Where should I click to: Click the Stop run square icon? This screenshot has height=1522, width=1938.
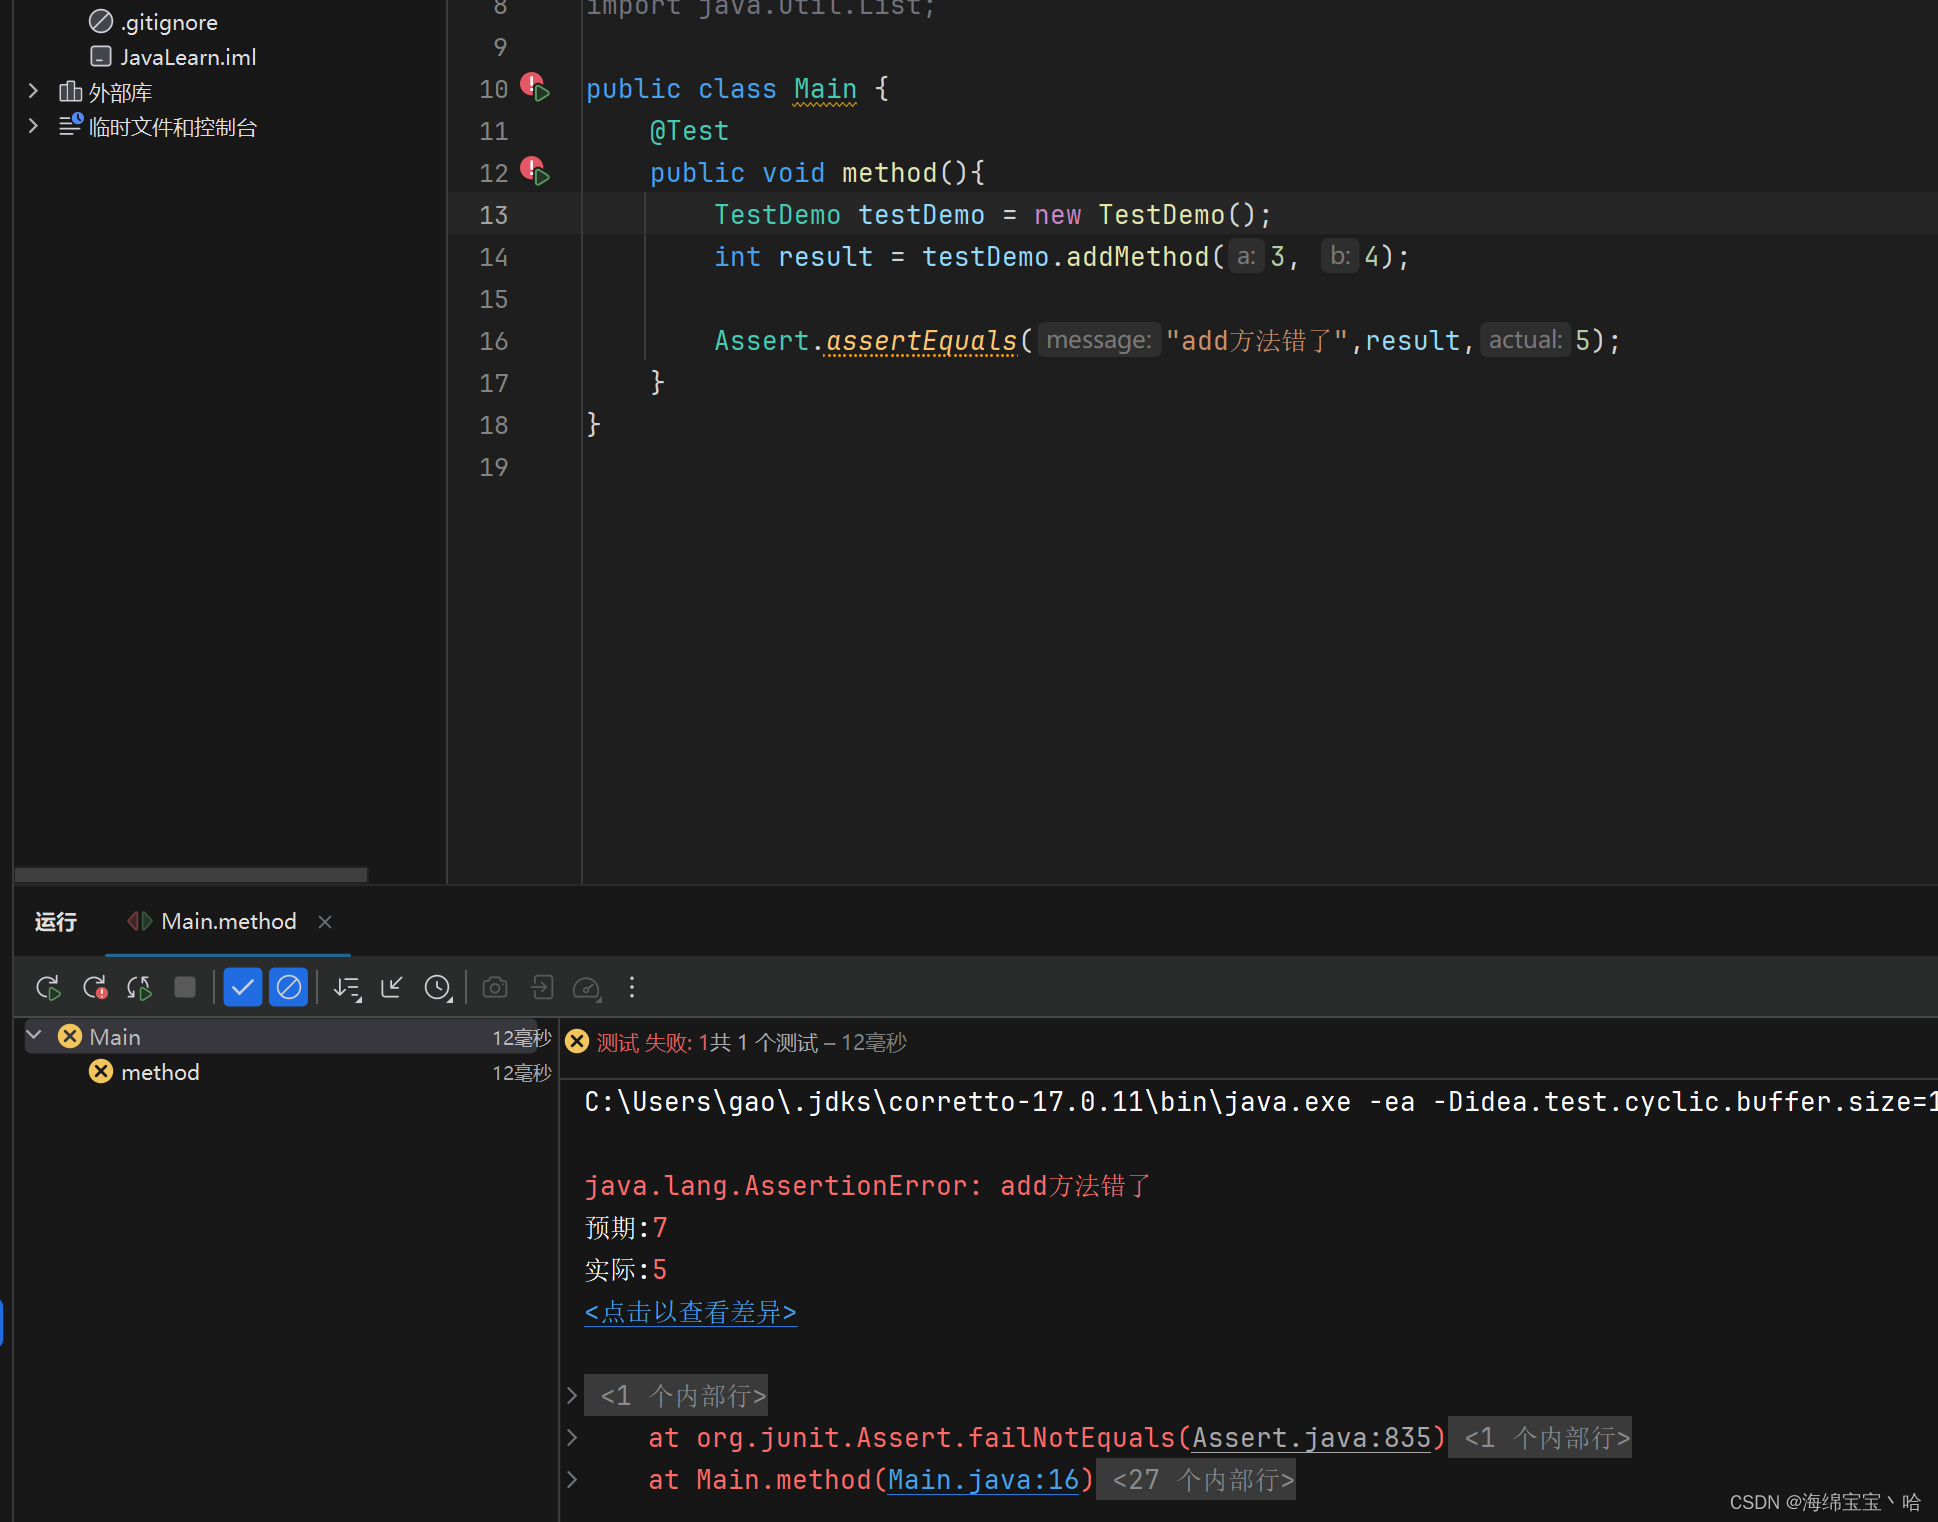point(185,988)
